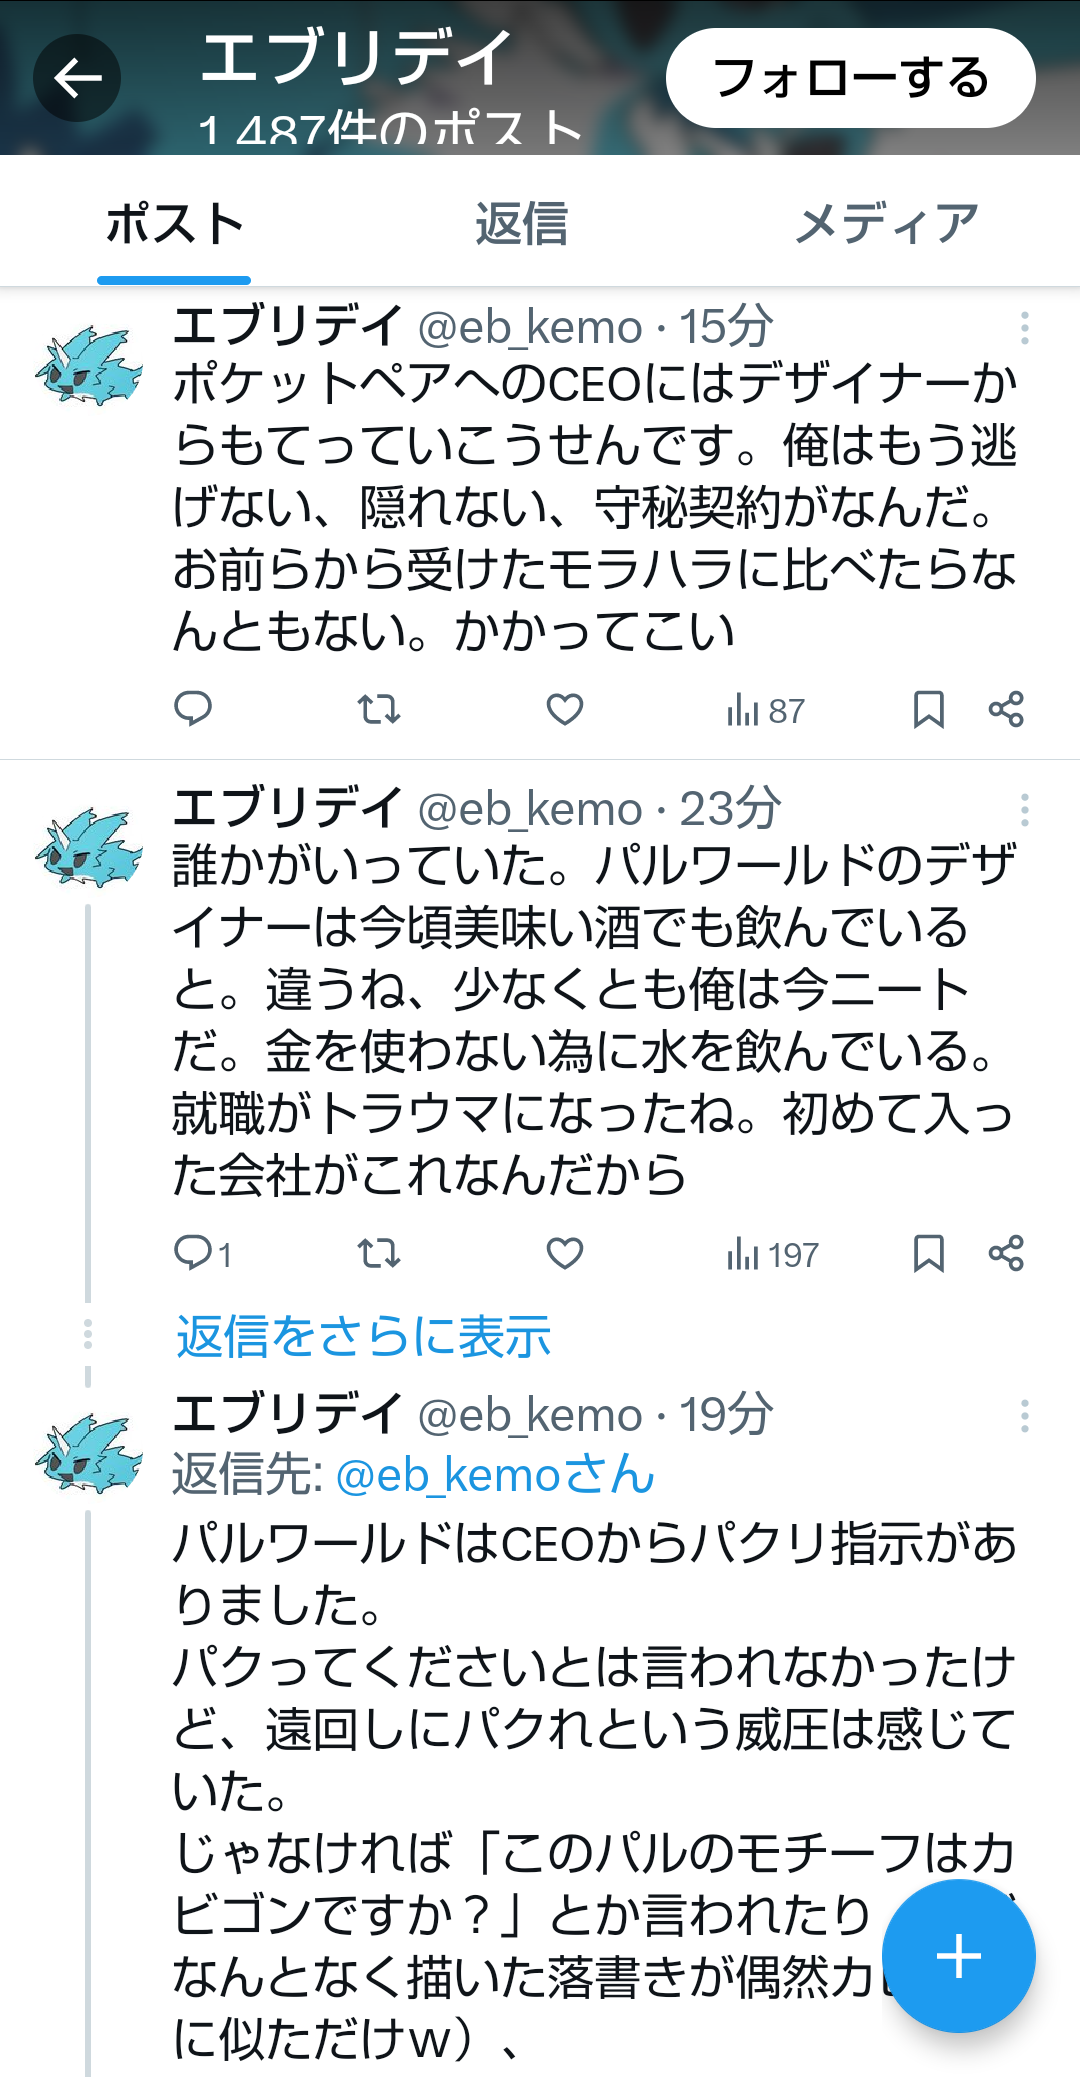This screenshot has width=1080, height=2081.
Task: Tap the back arrow at top left
Action: coord(77,78)
